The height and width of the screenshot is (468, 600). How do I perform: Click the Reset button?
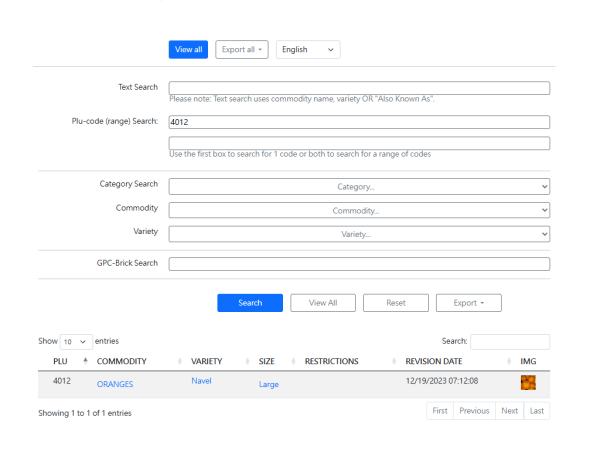click(x=396, y=303)
